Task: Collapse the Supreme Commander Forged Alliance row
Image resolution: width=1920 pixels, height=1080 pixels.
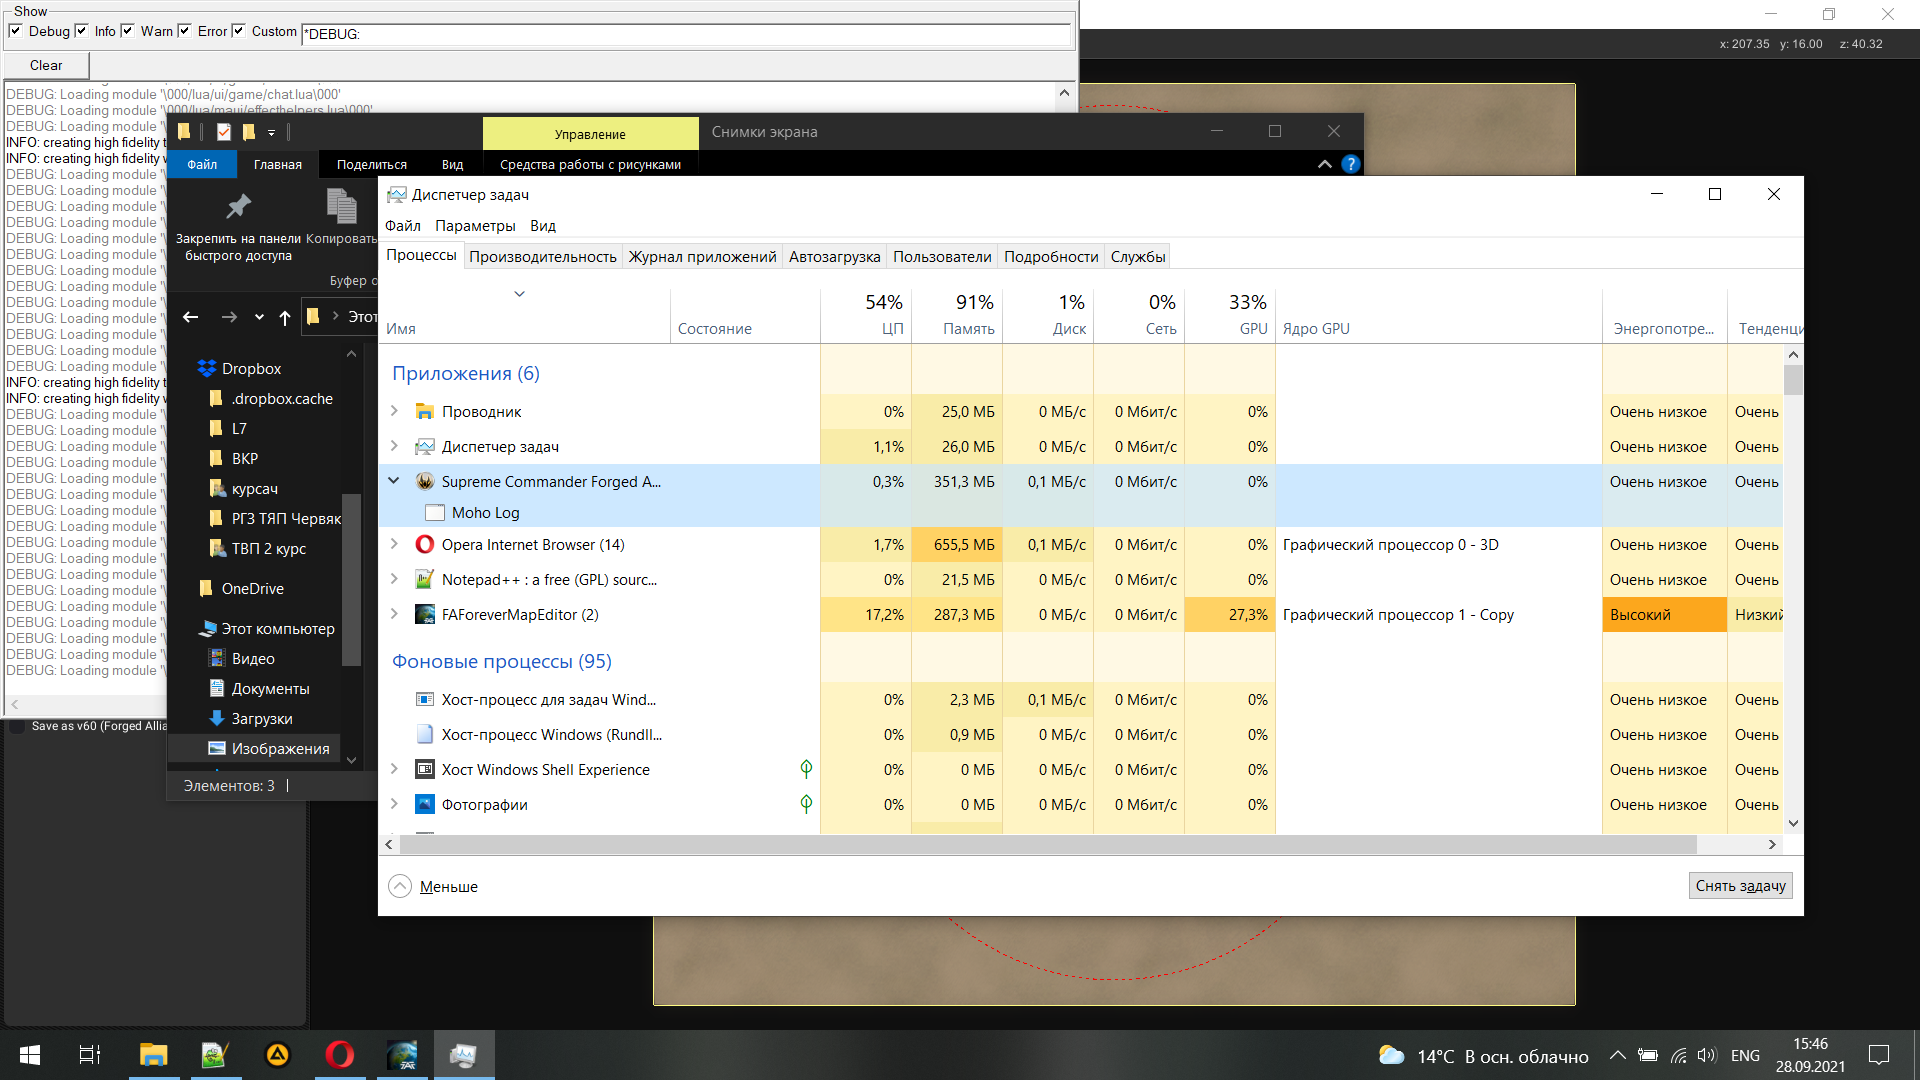Action: pyautogui.click(x=394, y=481)
